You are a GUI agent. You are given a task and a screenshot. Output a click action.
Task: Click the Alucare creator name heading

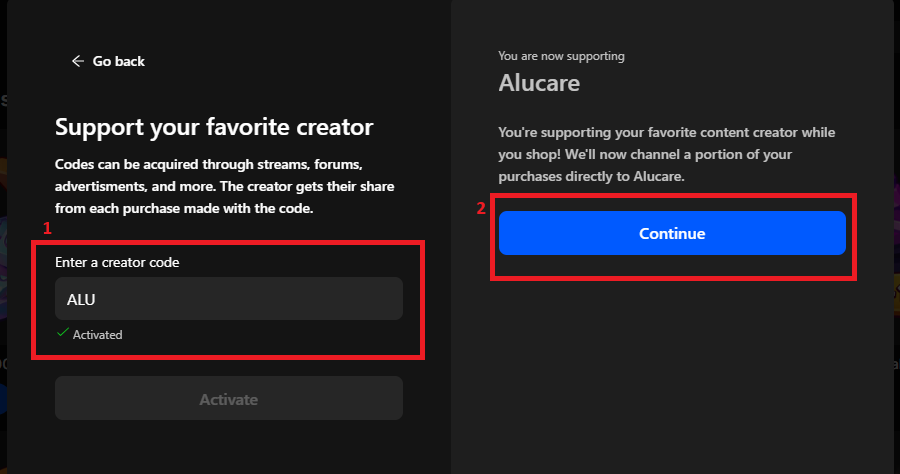click(x=539, y=83)
